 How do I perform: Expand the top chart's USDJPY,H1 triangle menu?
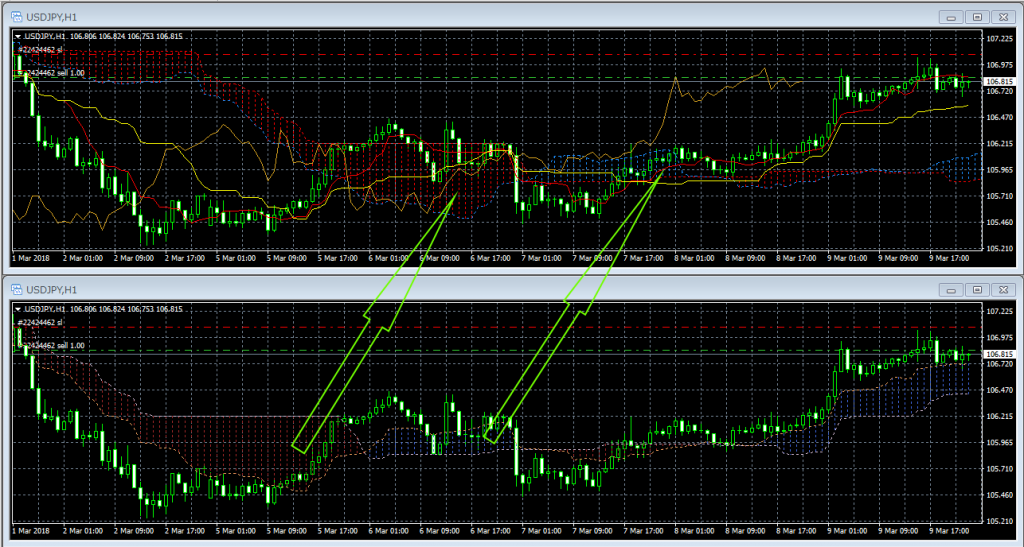(18, 37)
